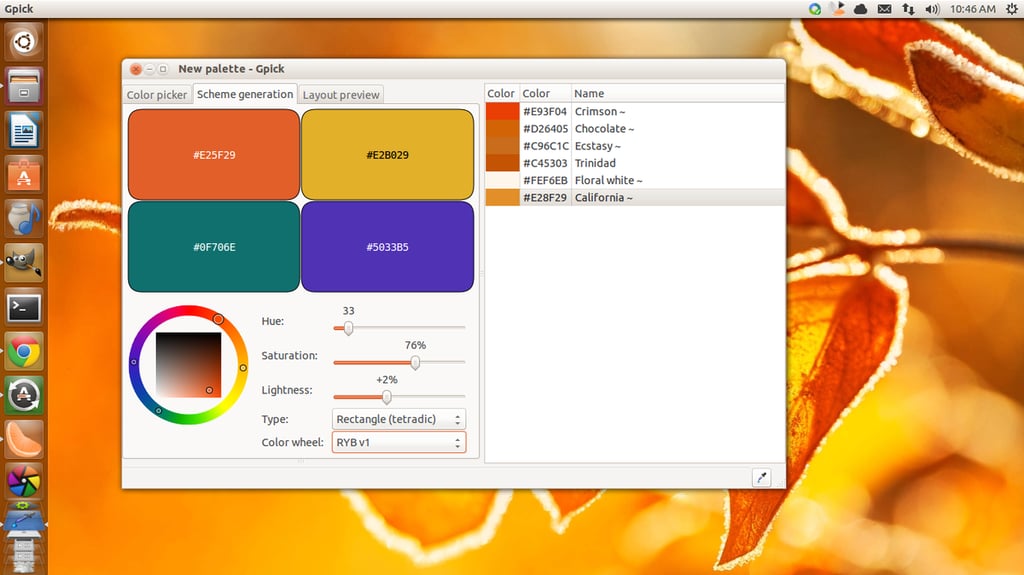Open the Gpick menu in top panel
This screenshot has height=575, width=1024.
[19, 8]
